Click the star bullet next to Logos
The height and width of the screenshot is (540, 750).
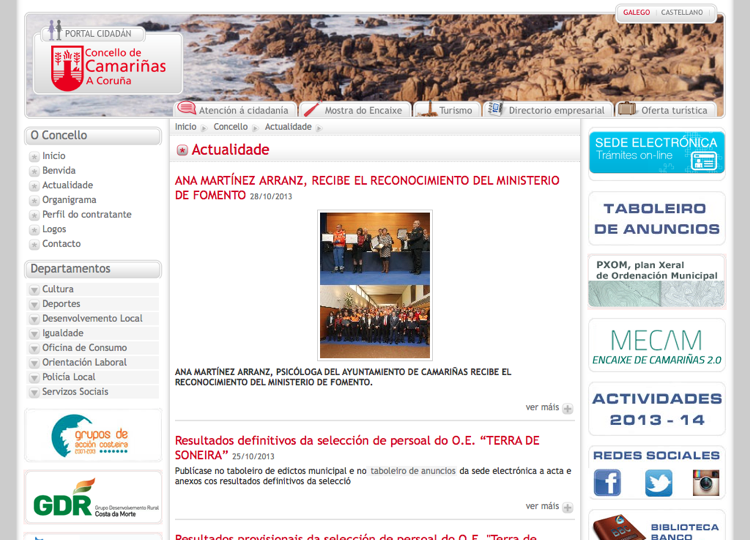[34, 230]
